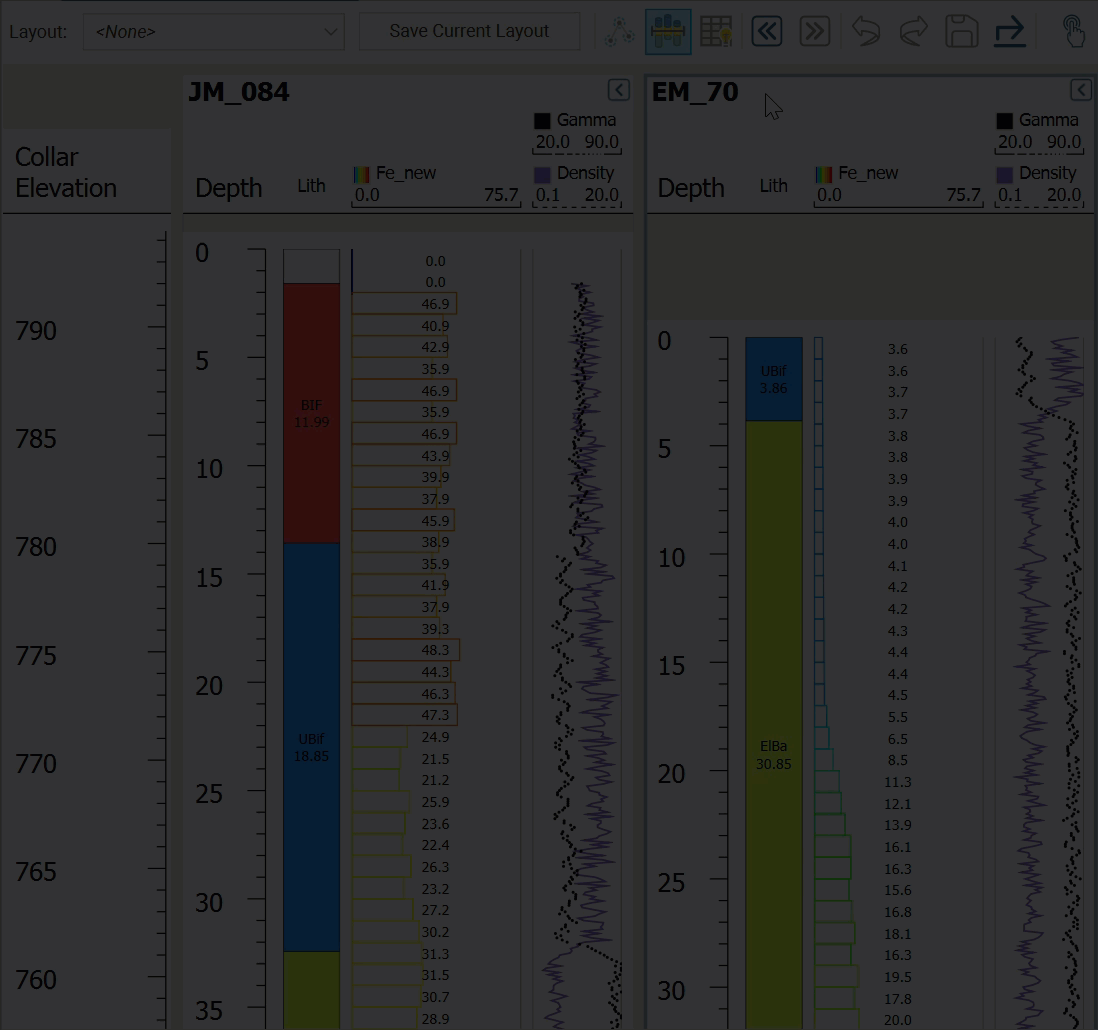Collapse the EM_70 drillhole panel

pos(1081,91)
